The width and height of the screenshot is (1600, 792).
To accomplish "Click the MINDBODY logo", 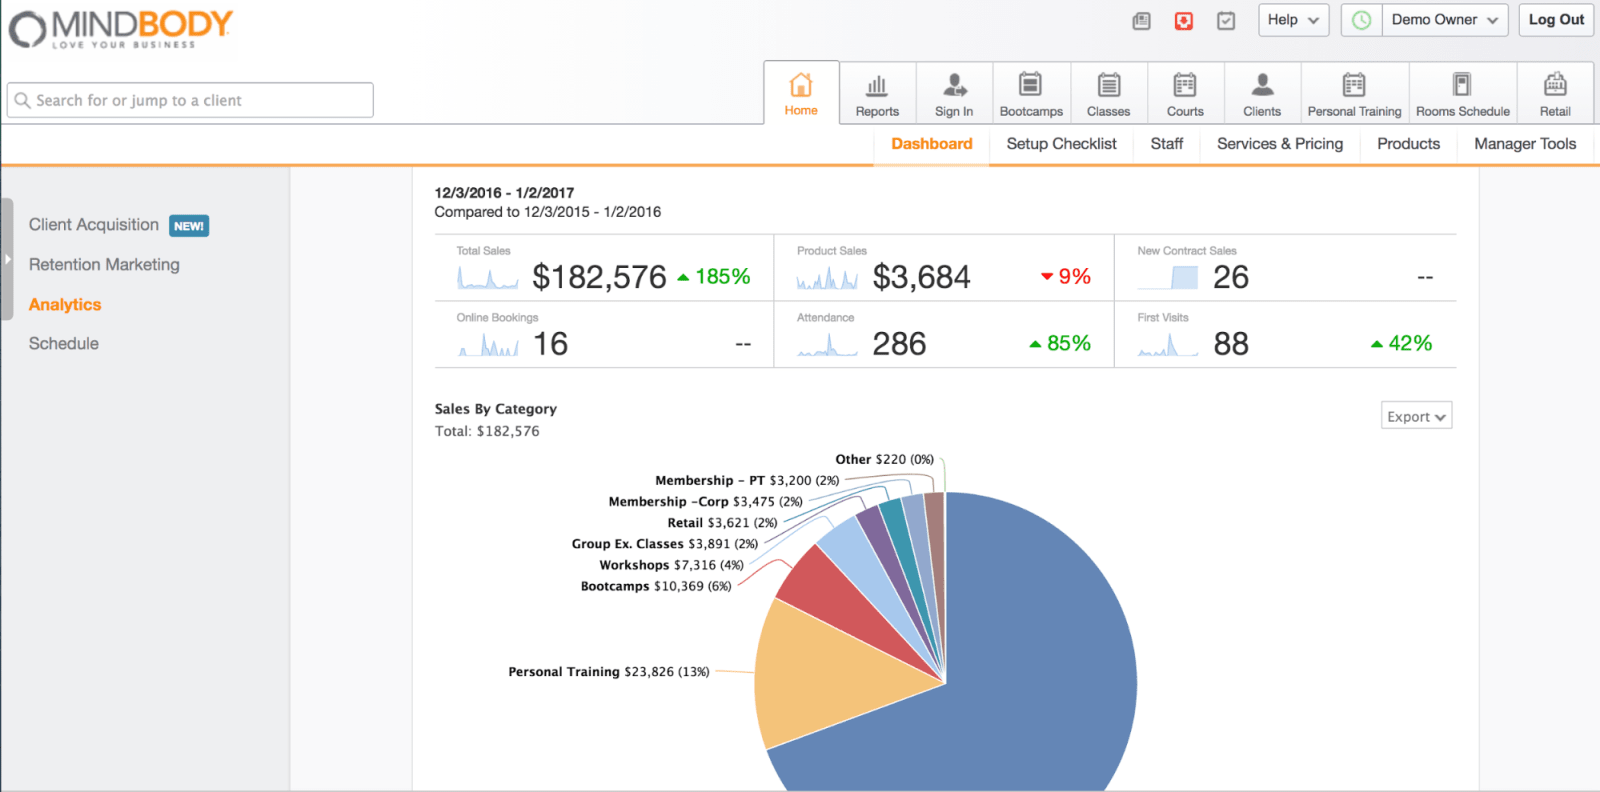I will coord(121,28).
